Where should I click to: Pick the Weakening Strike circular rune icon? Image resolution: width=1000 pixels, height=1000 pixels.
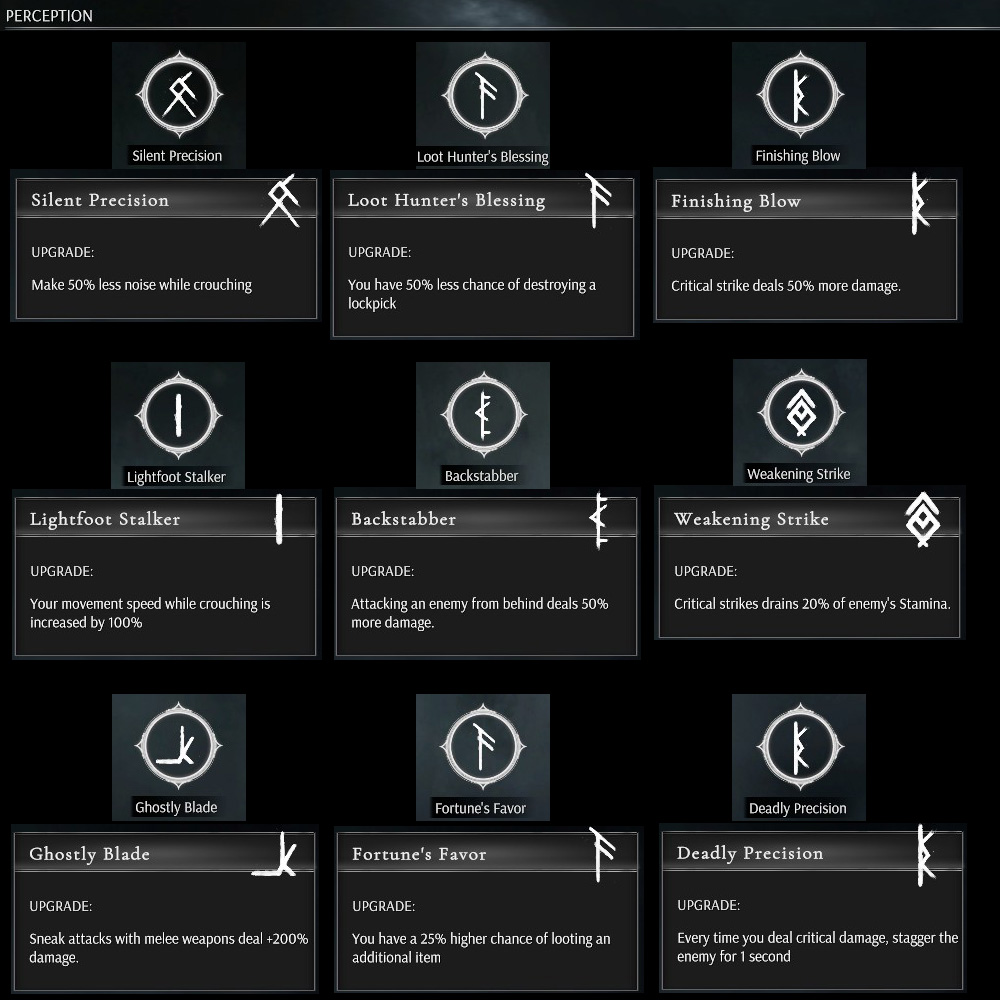798,412
